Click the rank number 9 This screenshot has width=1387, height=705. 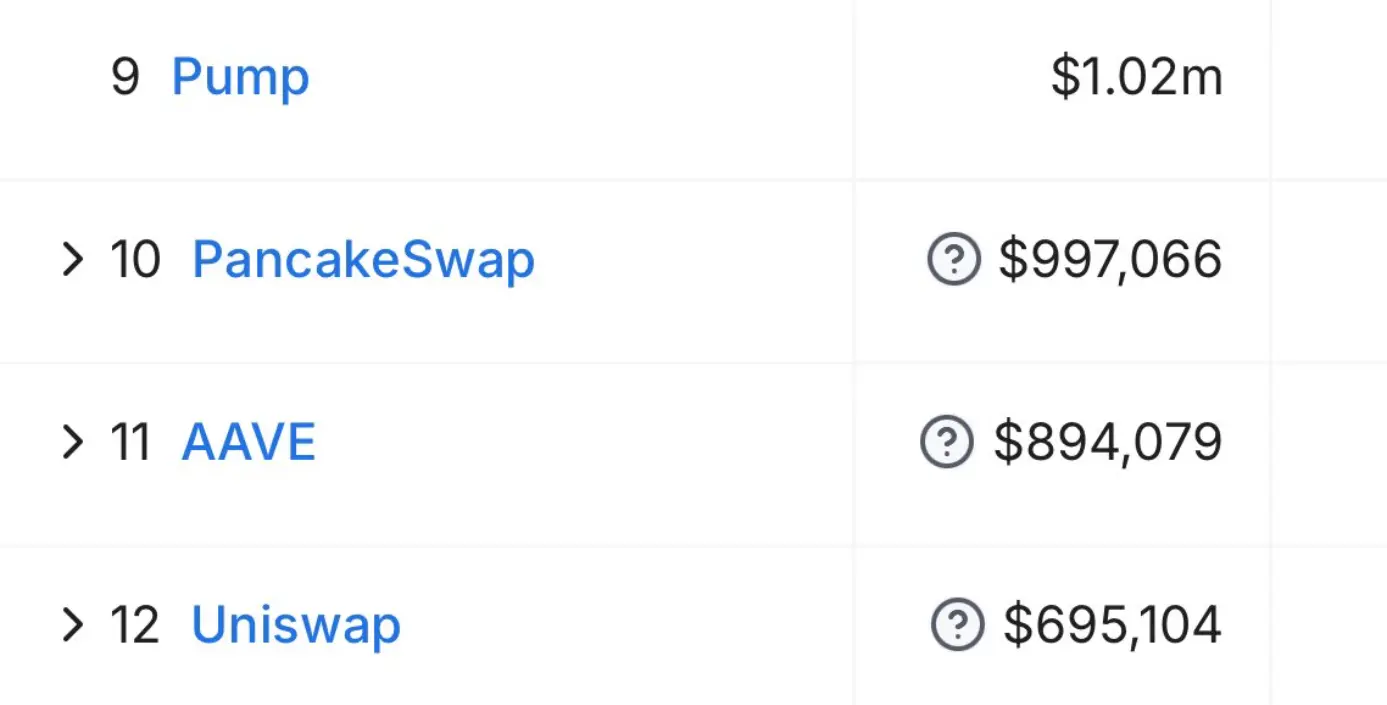[x=126, y=77]
